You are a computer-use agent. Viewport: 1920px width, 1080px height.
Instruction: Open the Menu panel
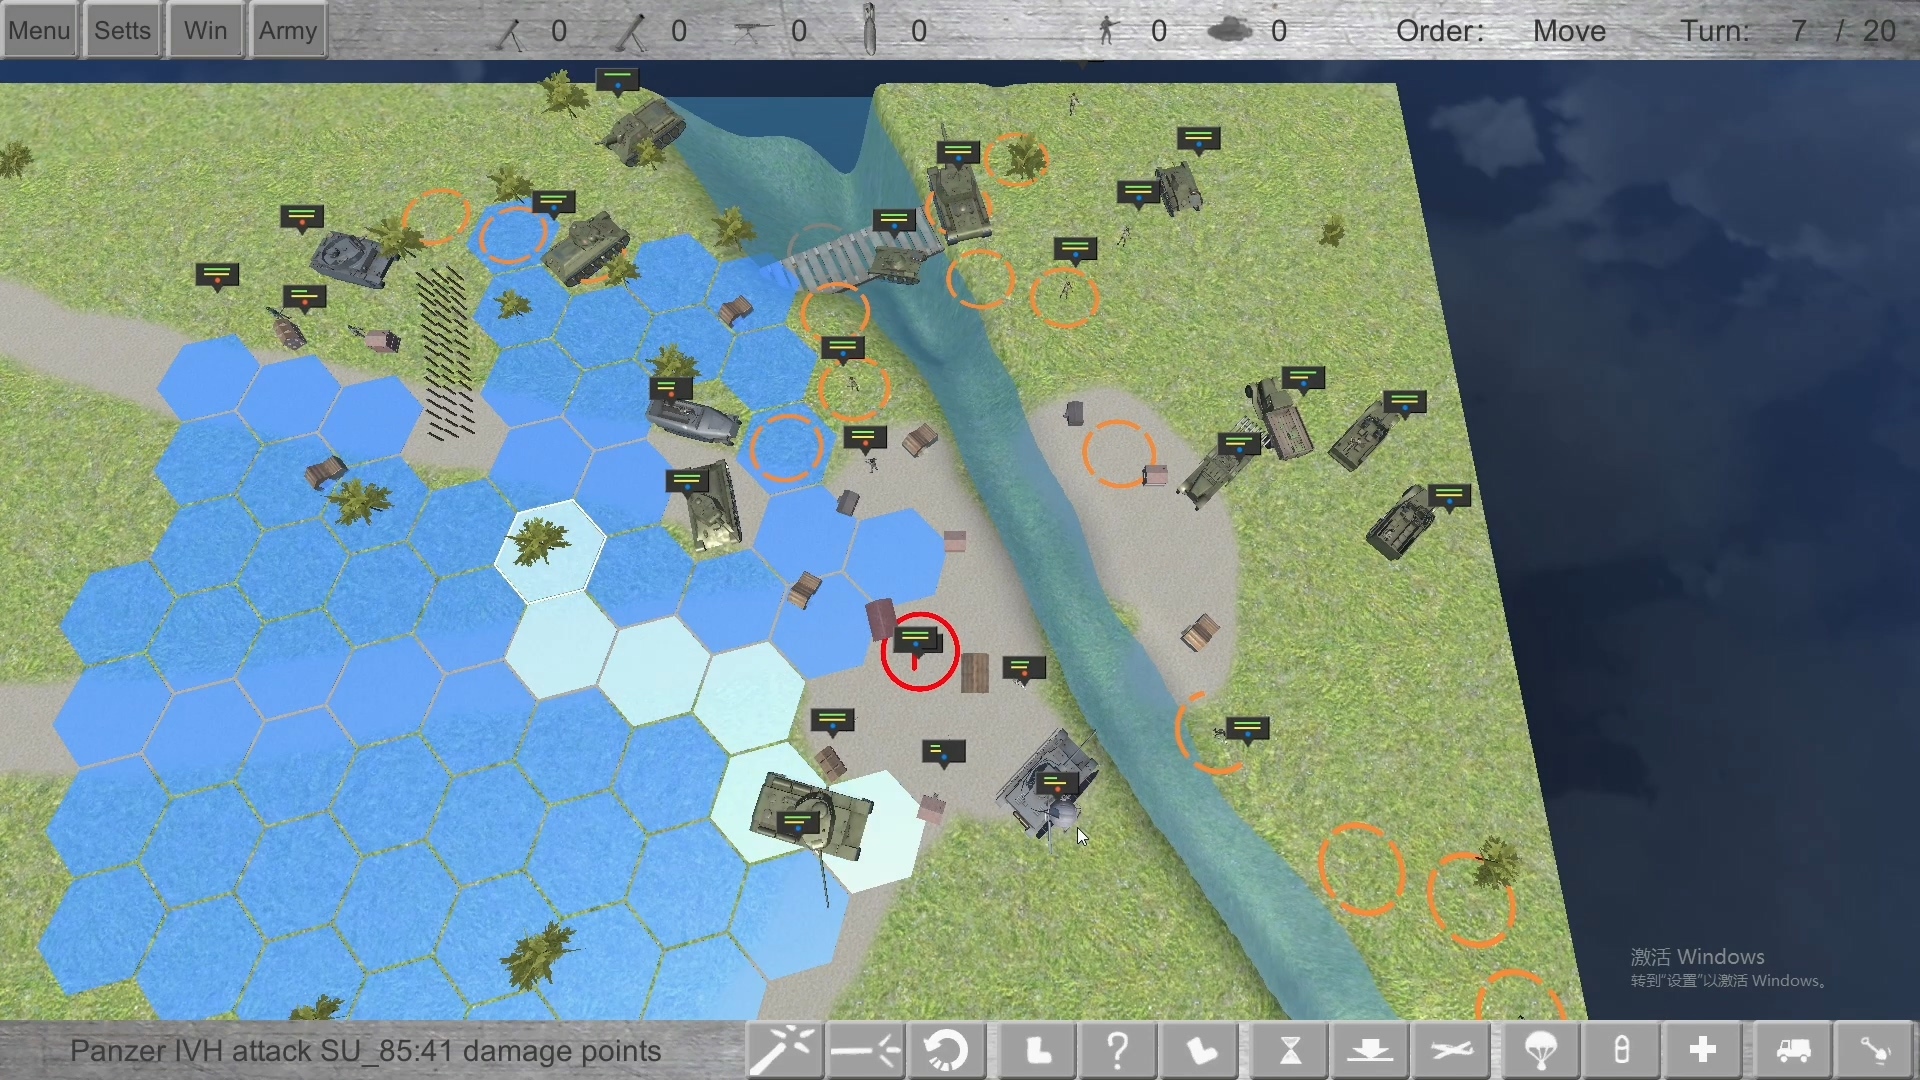click(x=39, y=29)
